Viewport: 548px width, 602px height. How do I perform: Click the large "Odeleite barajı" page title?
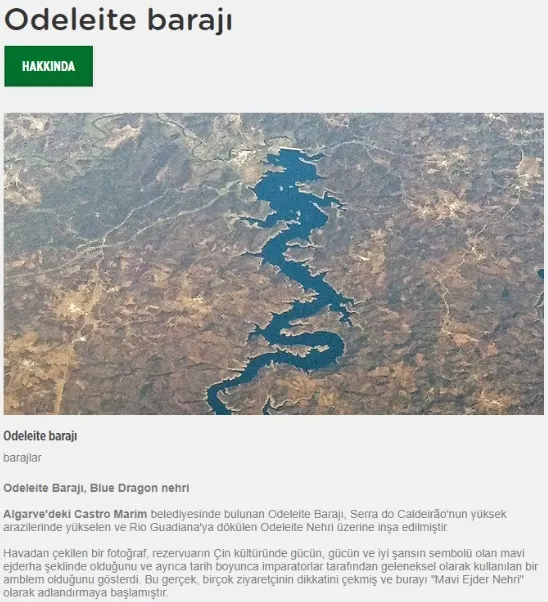[x=118, y=20]
